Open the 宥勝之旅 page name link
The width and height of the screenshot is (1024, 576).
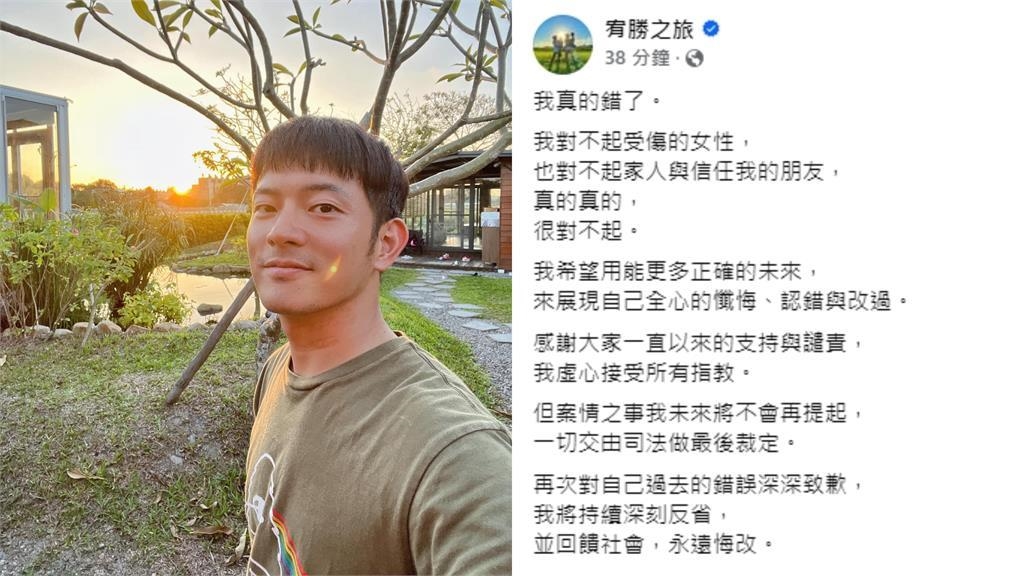649,29
